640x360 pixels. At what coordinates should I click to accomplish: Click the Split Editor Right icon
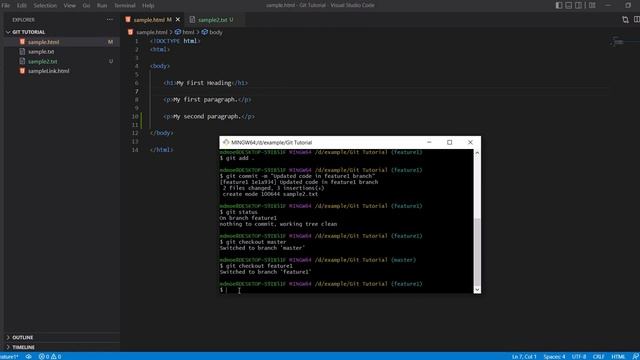(x=636, y=20)
